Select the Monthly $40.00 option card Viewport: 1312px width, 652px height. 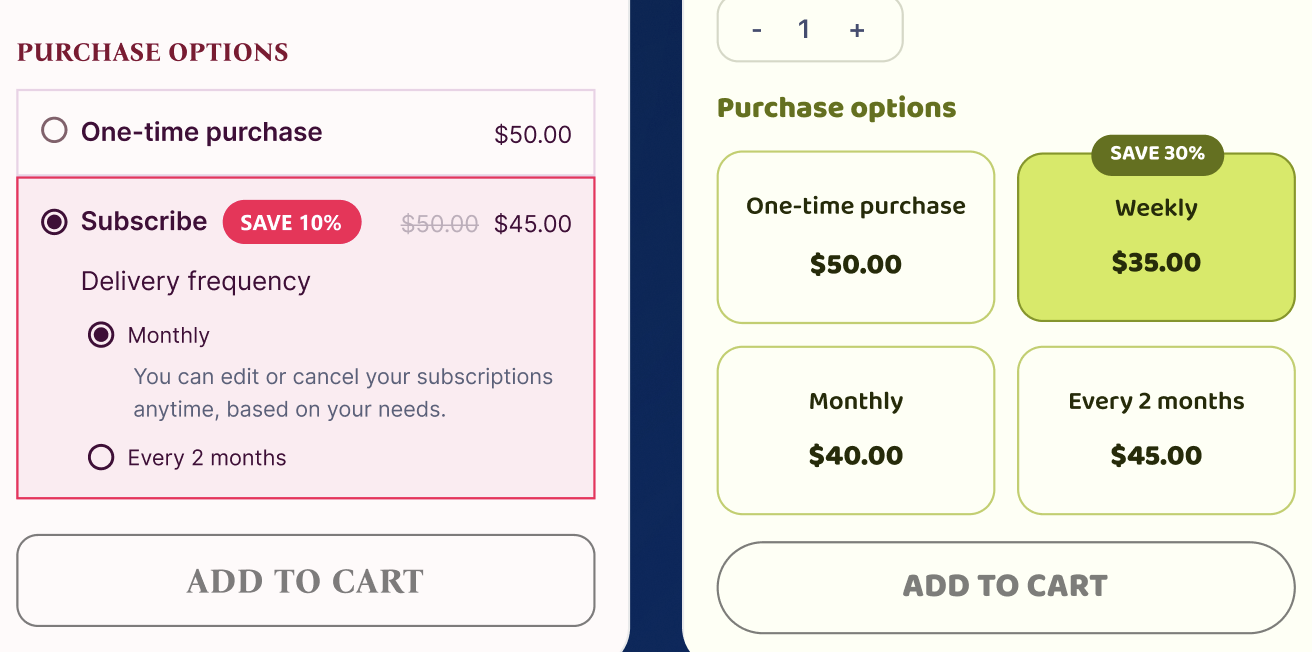(856, 430)
